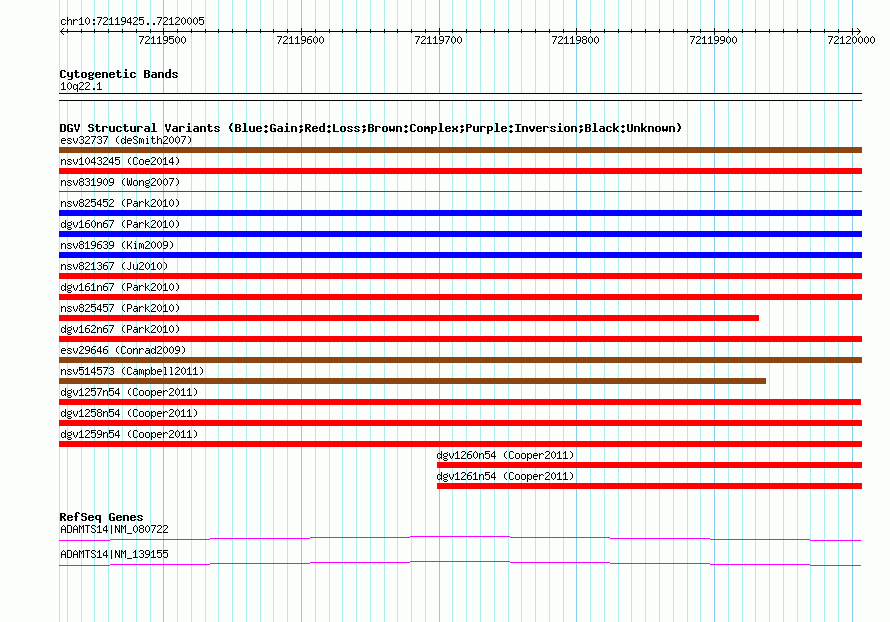Select the red dgv1260n54 loss bar
This screenshot has height=622, width=890.
click(x=649, y=465)
